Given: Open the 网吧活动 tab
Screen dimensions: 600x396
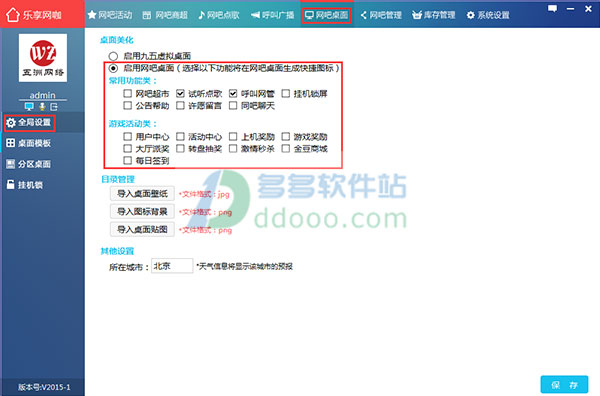Looking at the screenshot, I should point(110,15).
